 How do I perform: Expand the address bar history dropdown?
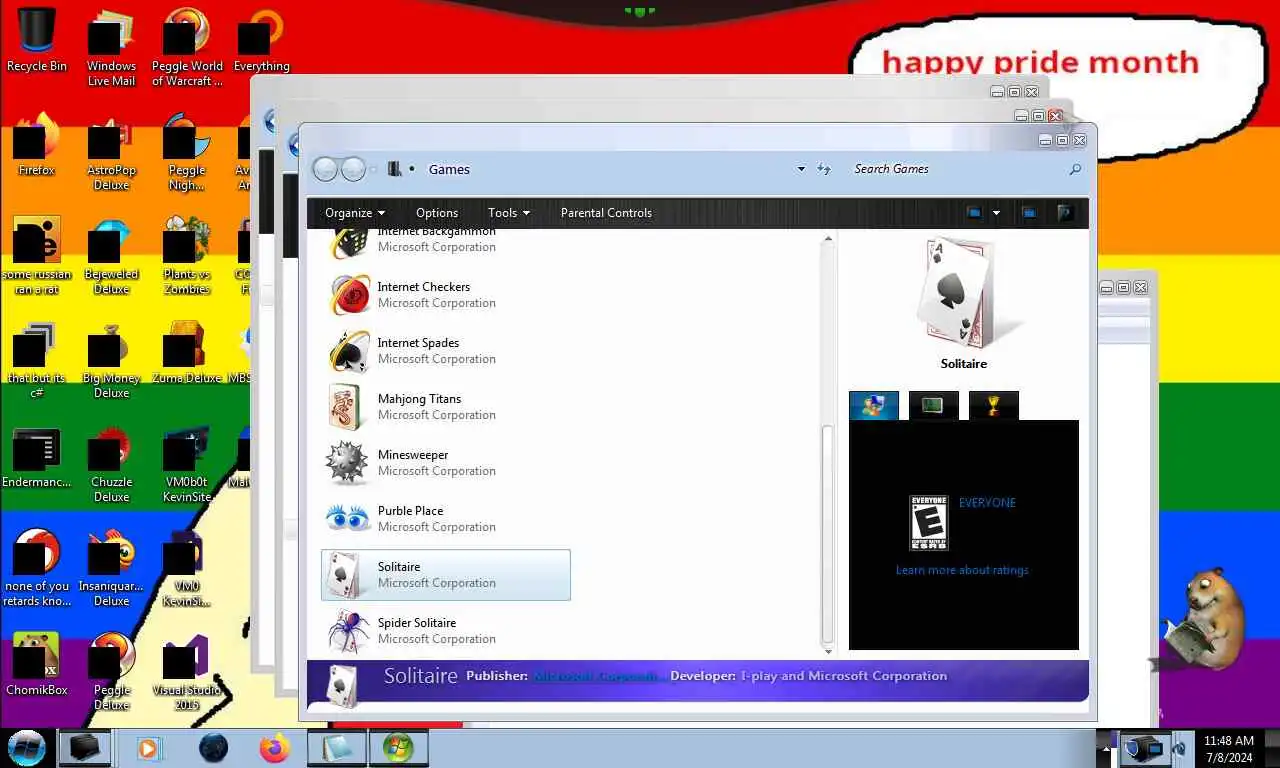pos(801,169)
